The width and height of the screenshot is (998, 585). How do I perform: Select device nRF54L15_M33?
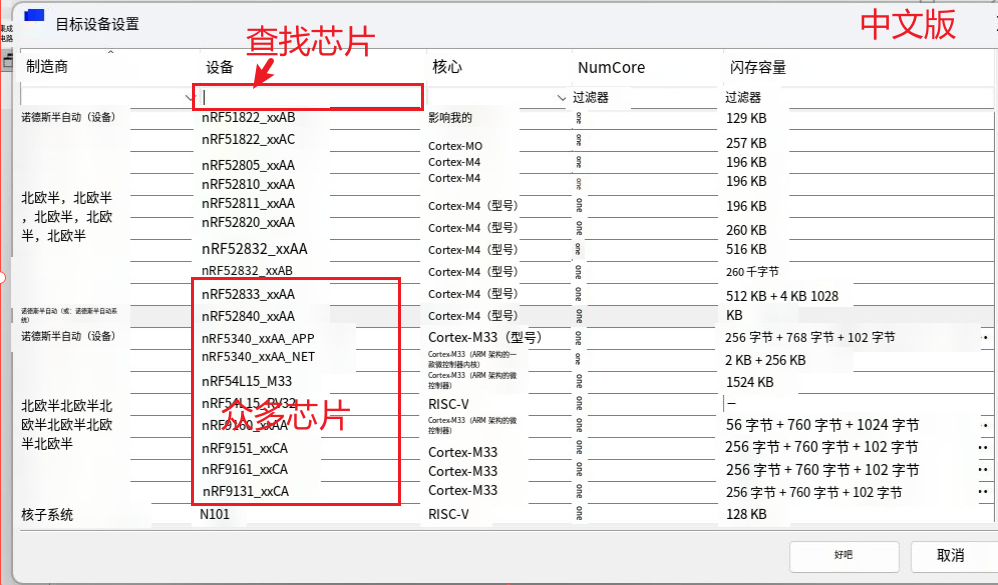point(246,381)
